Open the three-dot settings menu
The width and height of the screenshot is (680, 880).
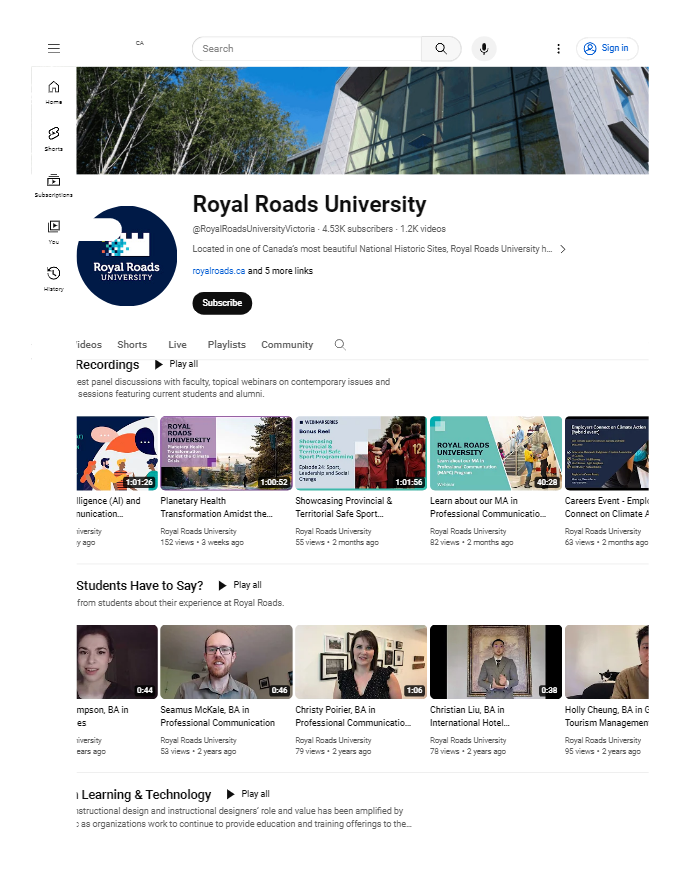558,49
